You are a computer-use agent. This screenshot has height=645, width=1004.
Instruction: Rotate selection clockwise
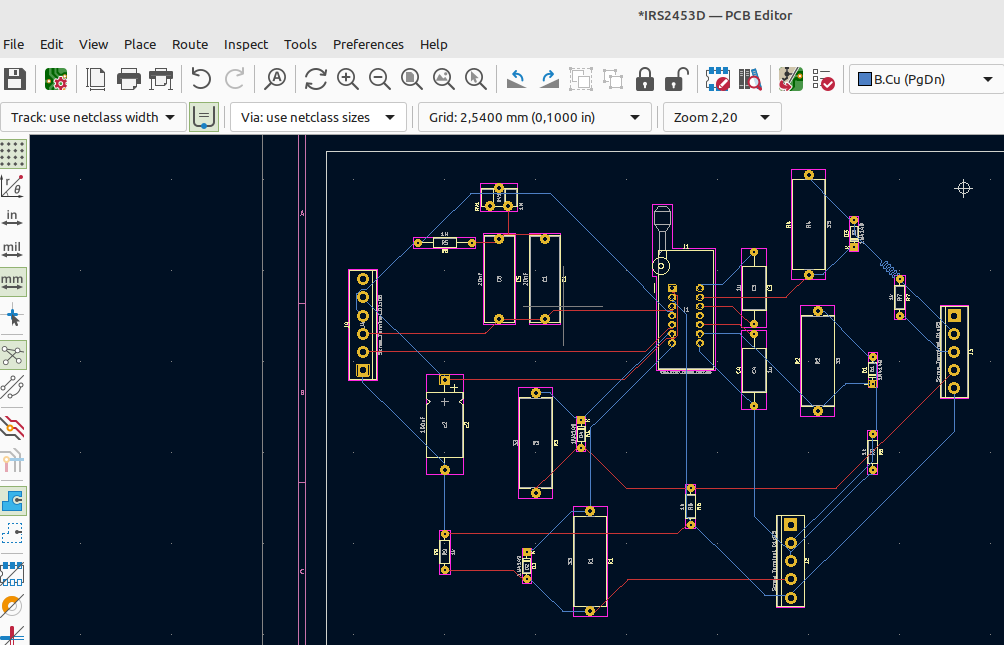pyautogui.click(x=549, y=79)
